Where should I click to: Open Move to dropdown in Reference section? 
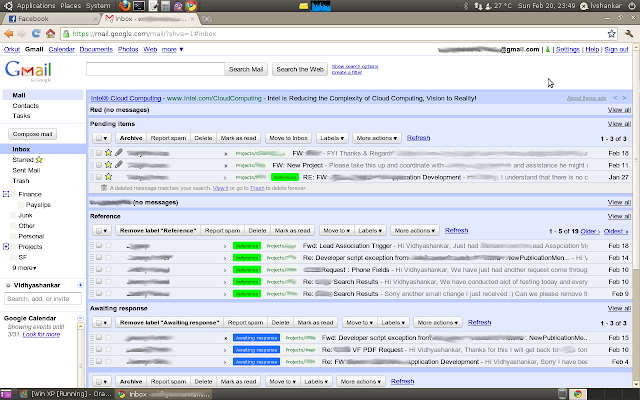[x=337, y=230]
